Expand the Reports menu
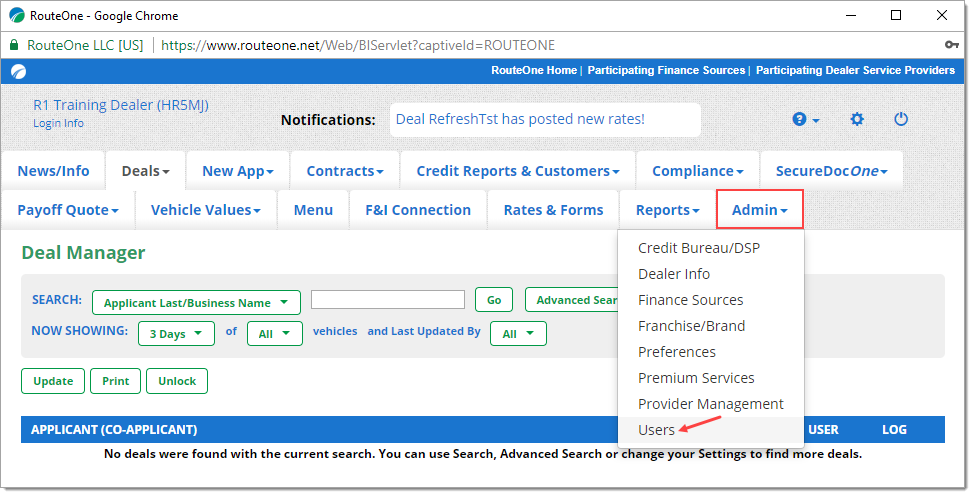The width and height of the screenshot is (972, 495). tap(668, 210)
